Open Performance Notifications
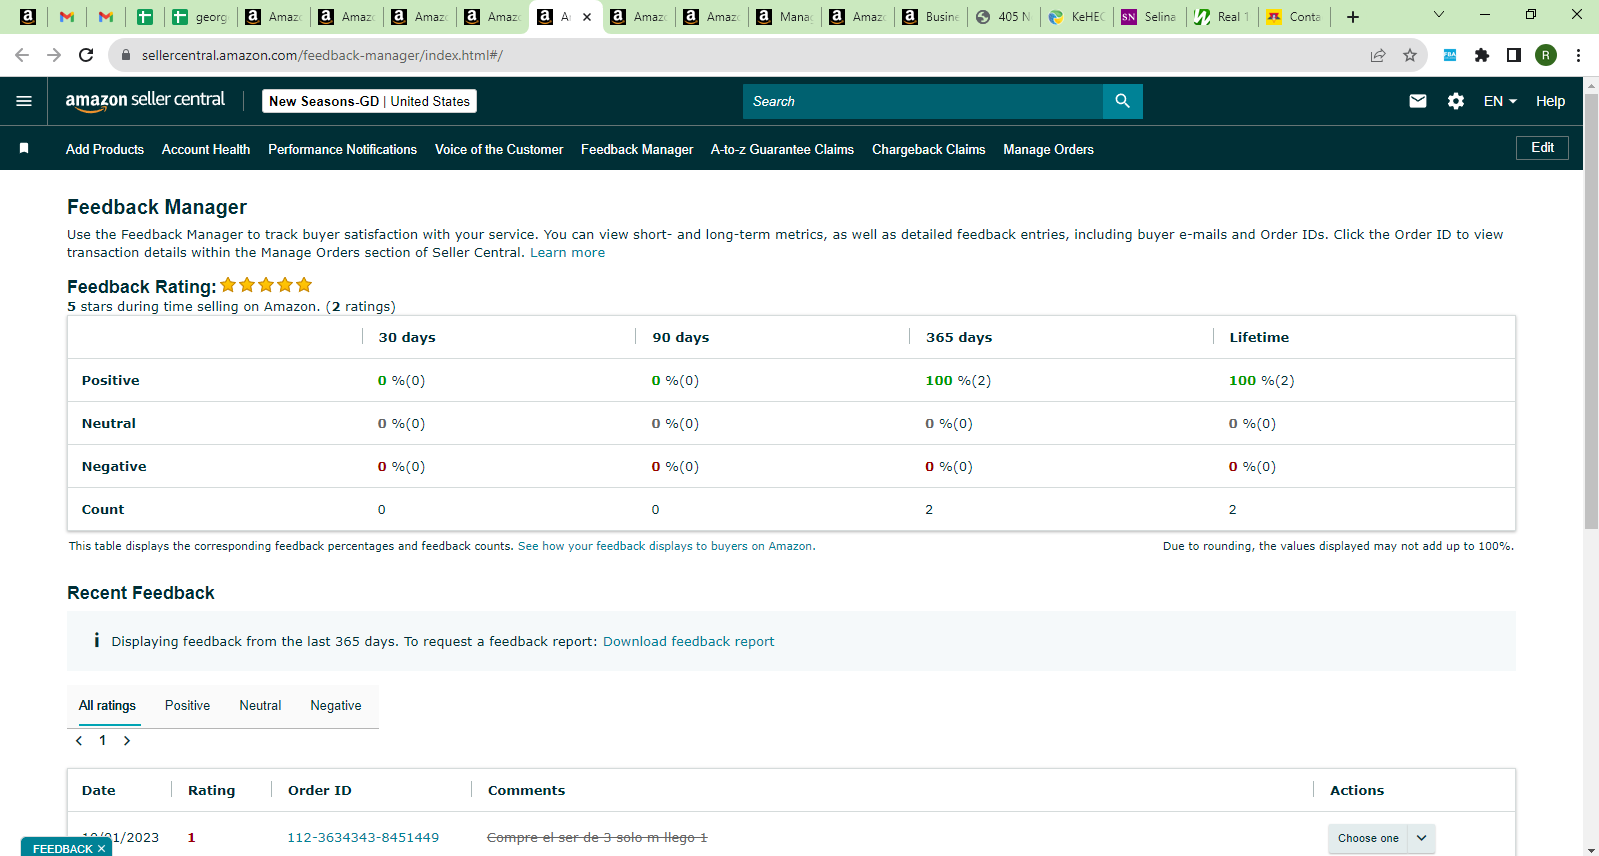The width and height of the screenshot is (1599, 856). coord(342,149)
